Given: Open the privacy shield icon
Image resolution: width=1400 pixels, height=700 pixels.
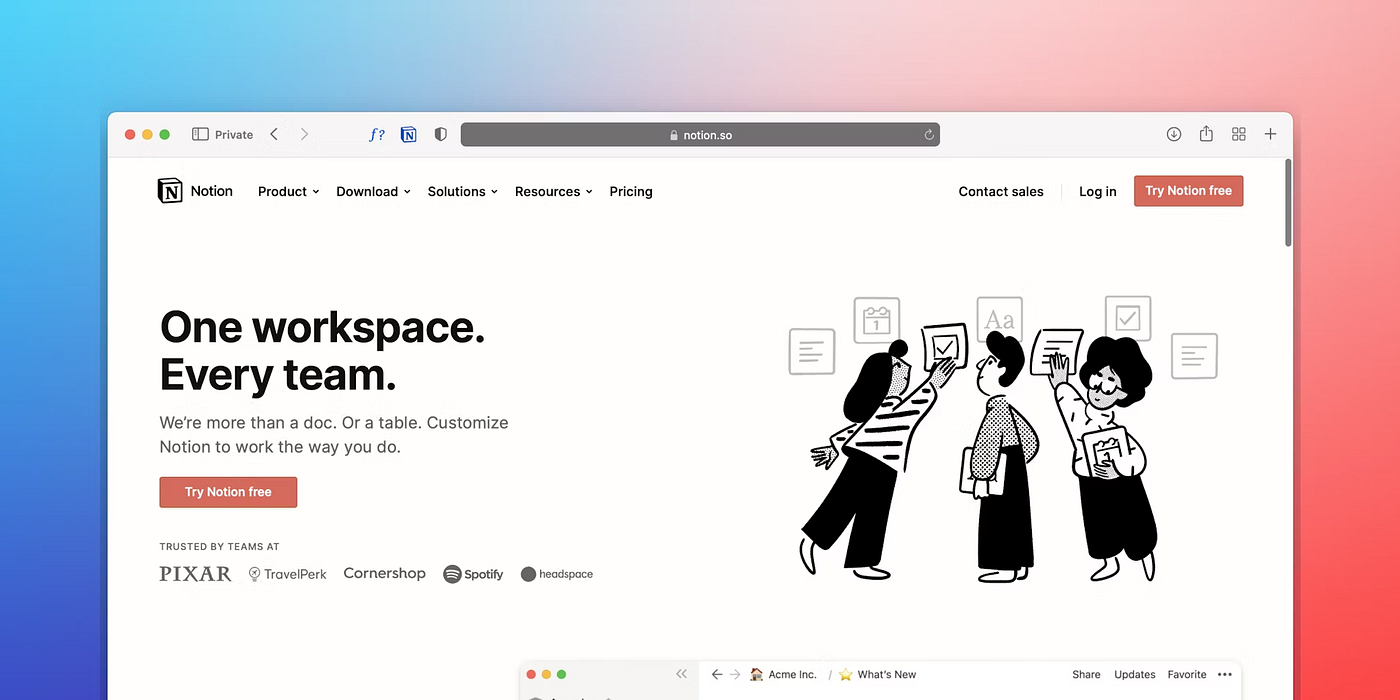Looking at the screenshot, I should (x=440, y=134).
